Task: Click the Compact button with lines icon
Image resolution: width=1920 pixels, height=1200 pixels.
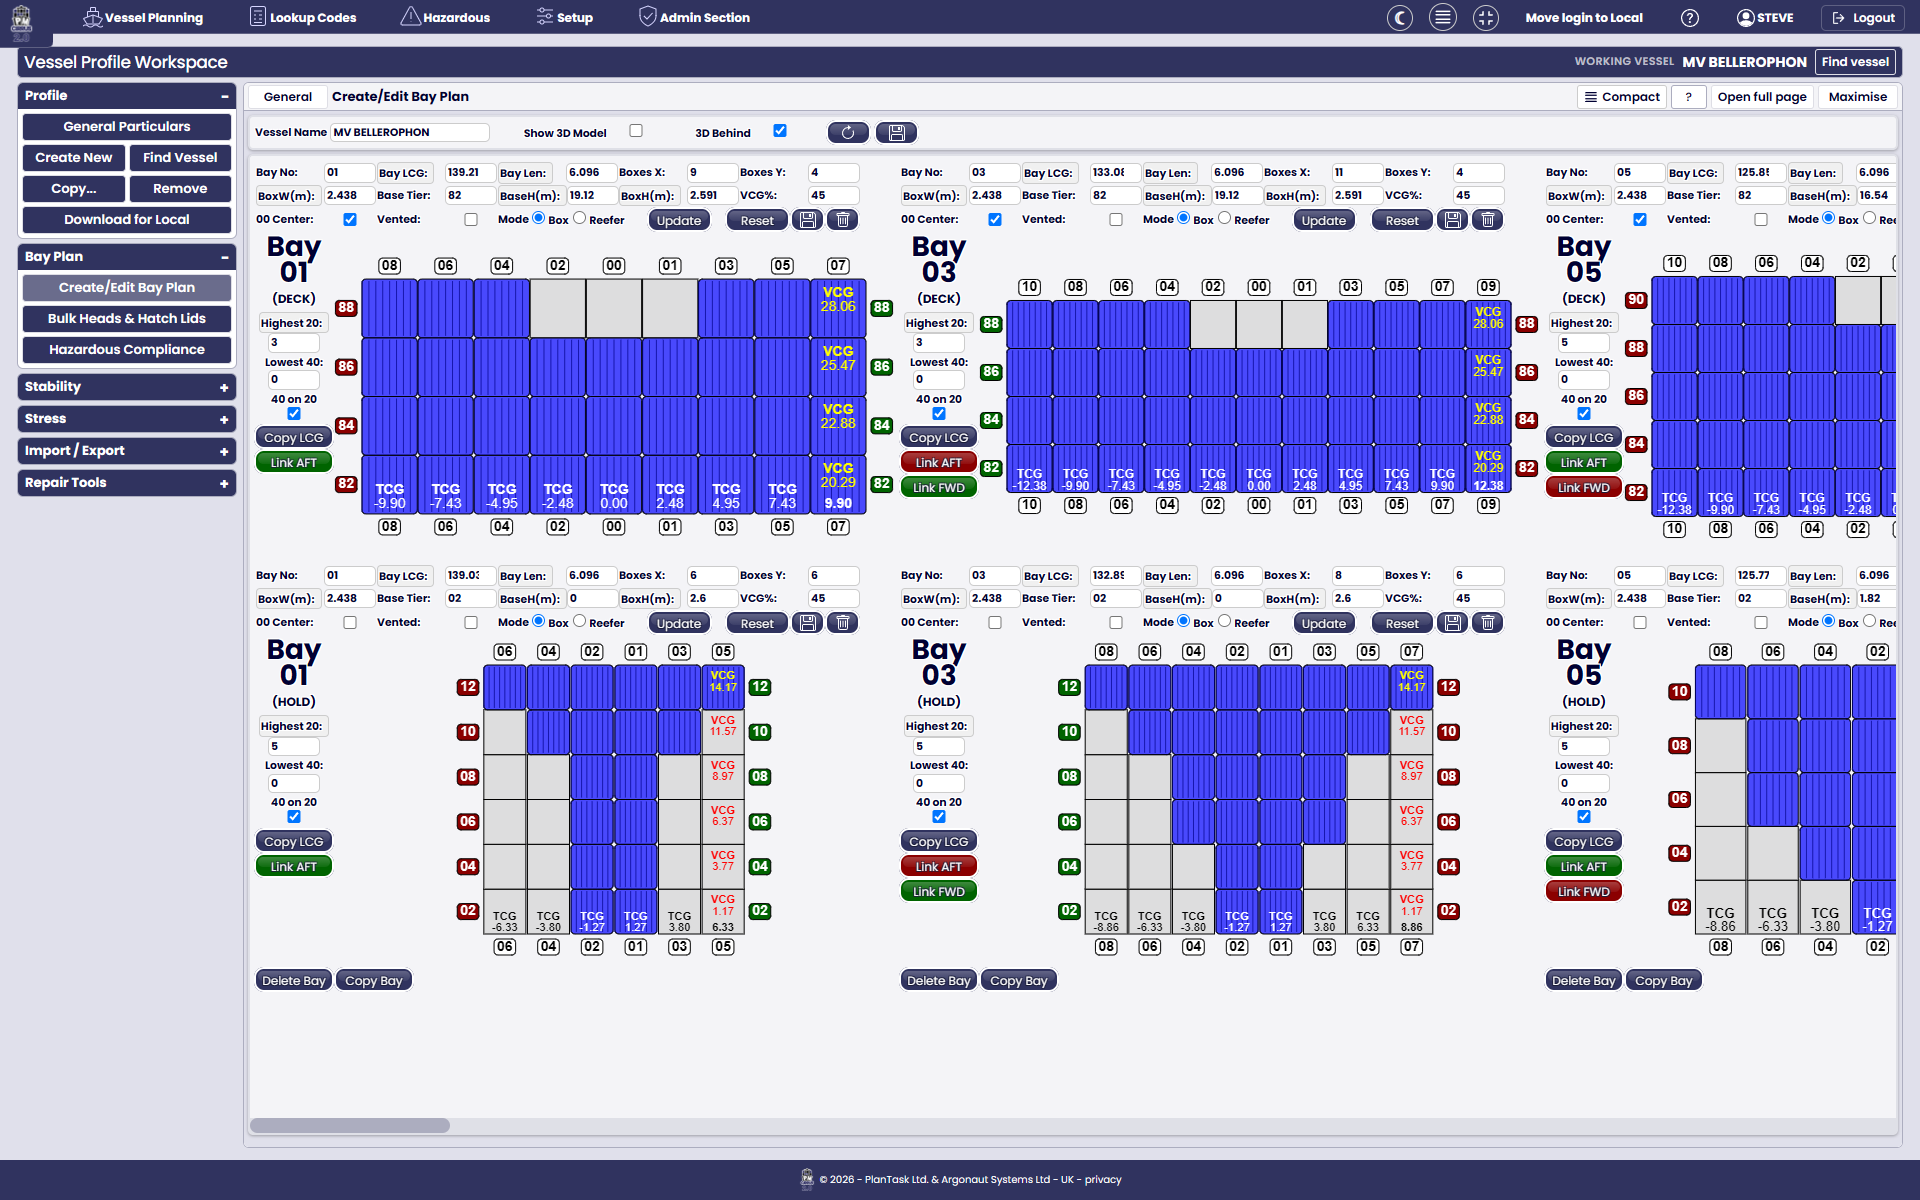Action: (x=1622, y=97)
